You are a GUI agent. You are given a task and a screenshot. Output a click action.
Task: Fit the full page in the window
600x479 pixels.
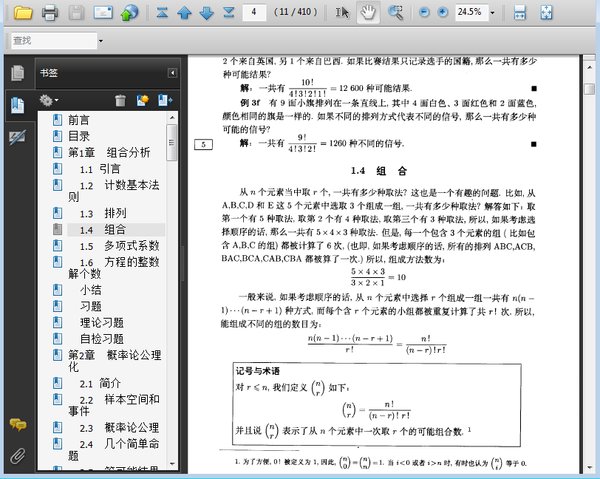[x=546, y=12]
